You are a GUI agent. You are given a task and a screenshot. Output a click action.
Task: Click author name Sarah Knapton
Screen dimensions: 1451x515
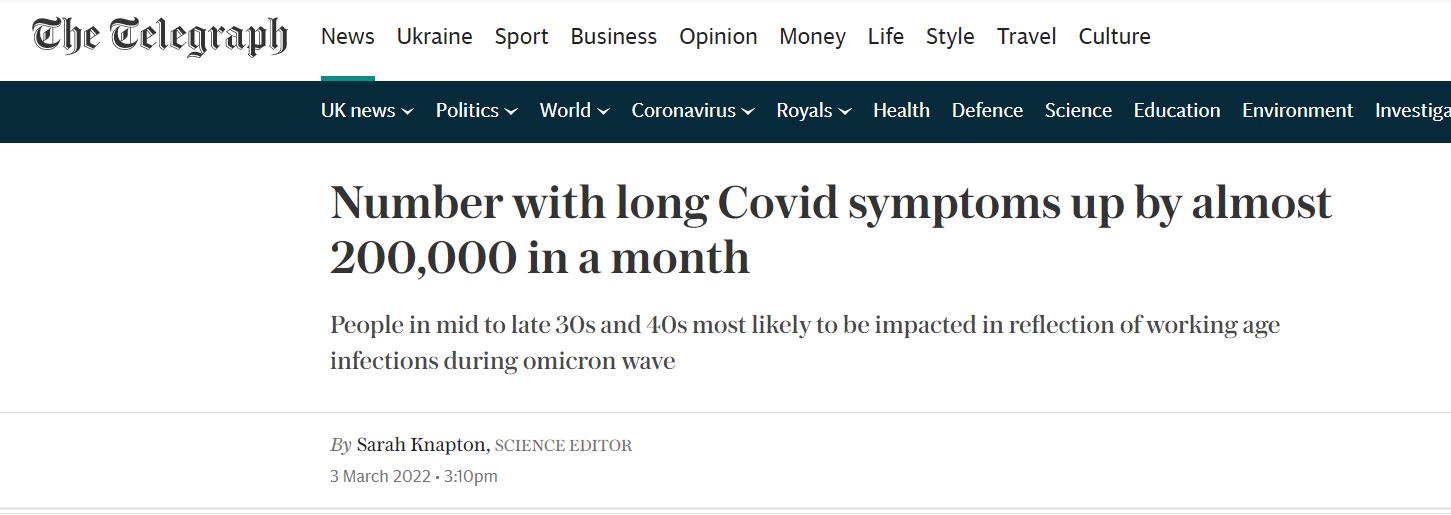421,445
